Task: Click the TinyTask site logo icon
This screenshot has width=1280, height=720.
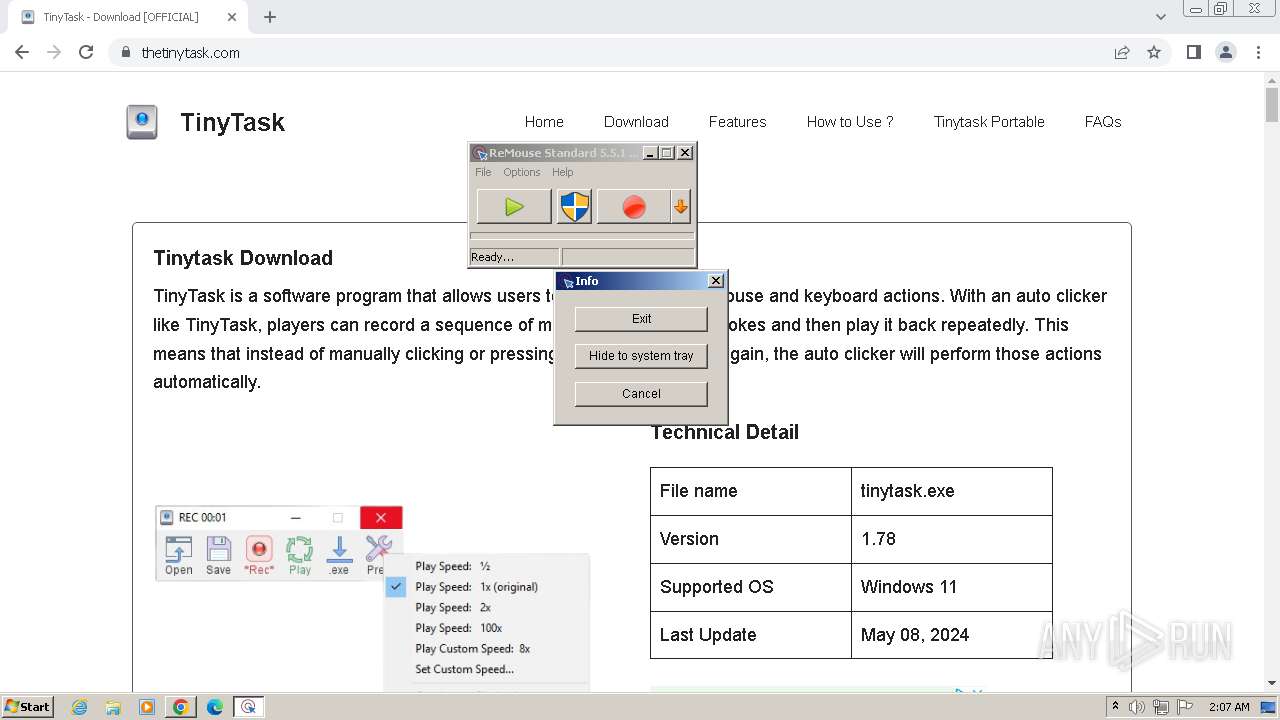Action: pyautogui.click(x=142, y=122)
